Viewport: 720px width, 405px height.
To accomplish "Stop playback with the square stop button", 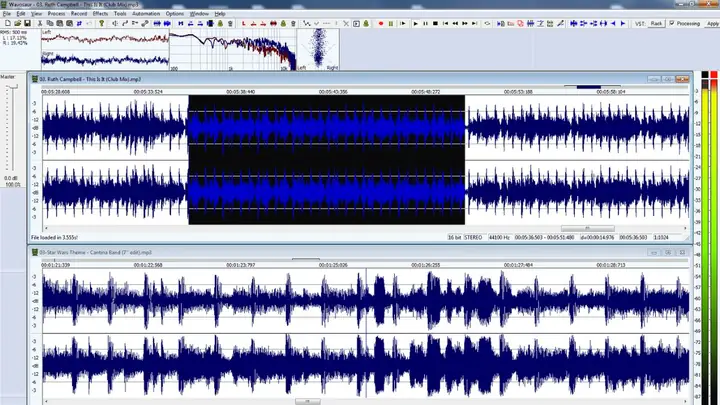I will click(x=435, y=23).
